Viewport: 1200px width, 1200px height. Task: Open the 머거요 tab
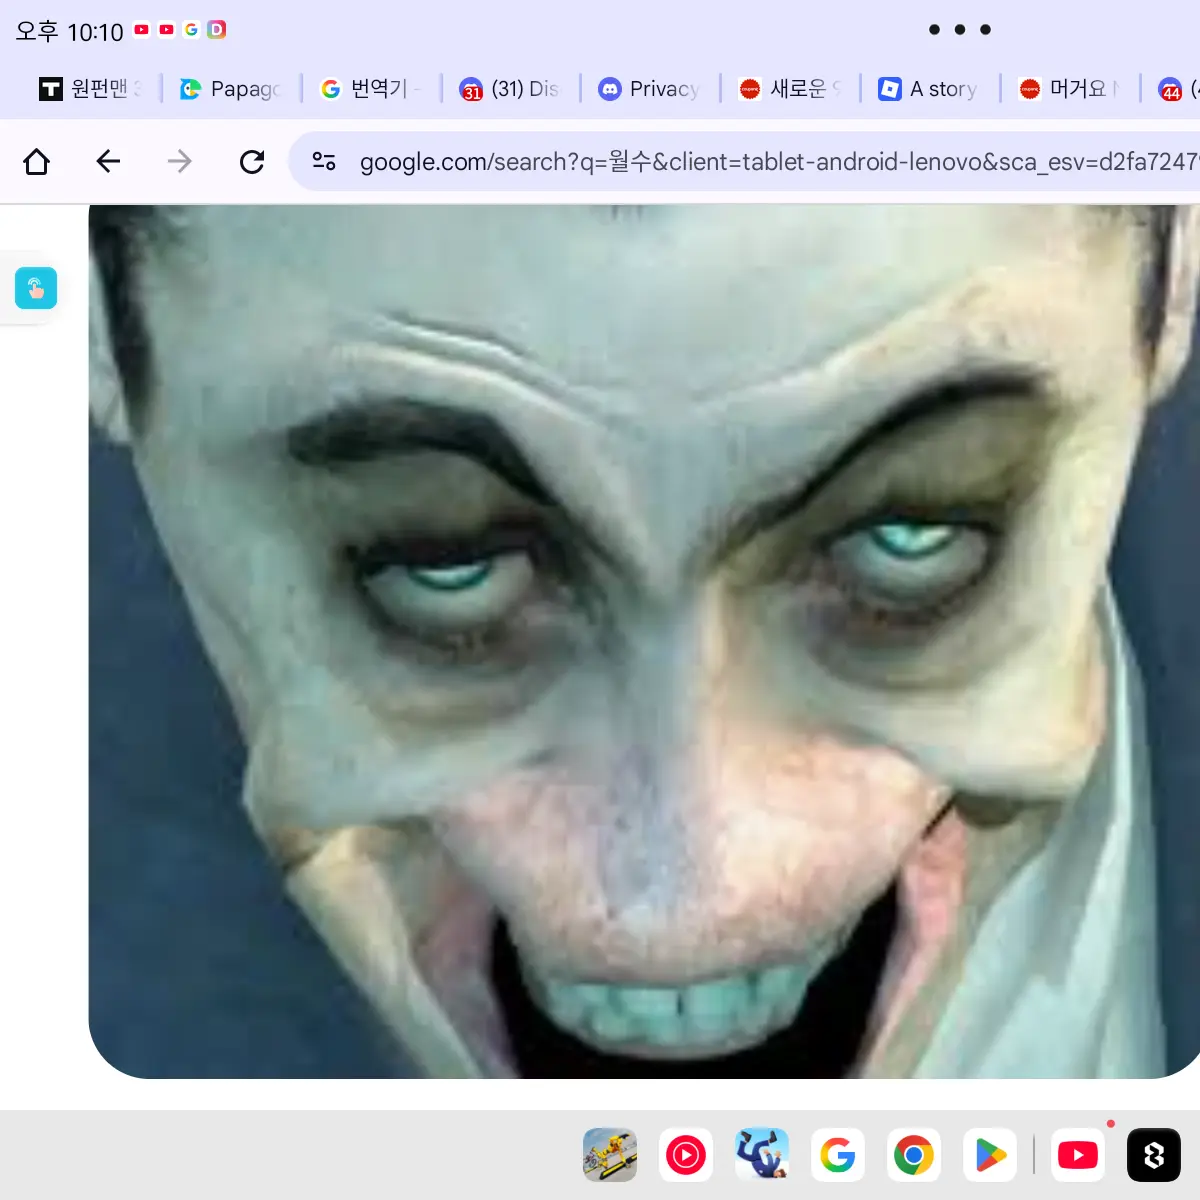(x=1069, y=89)
